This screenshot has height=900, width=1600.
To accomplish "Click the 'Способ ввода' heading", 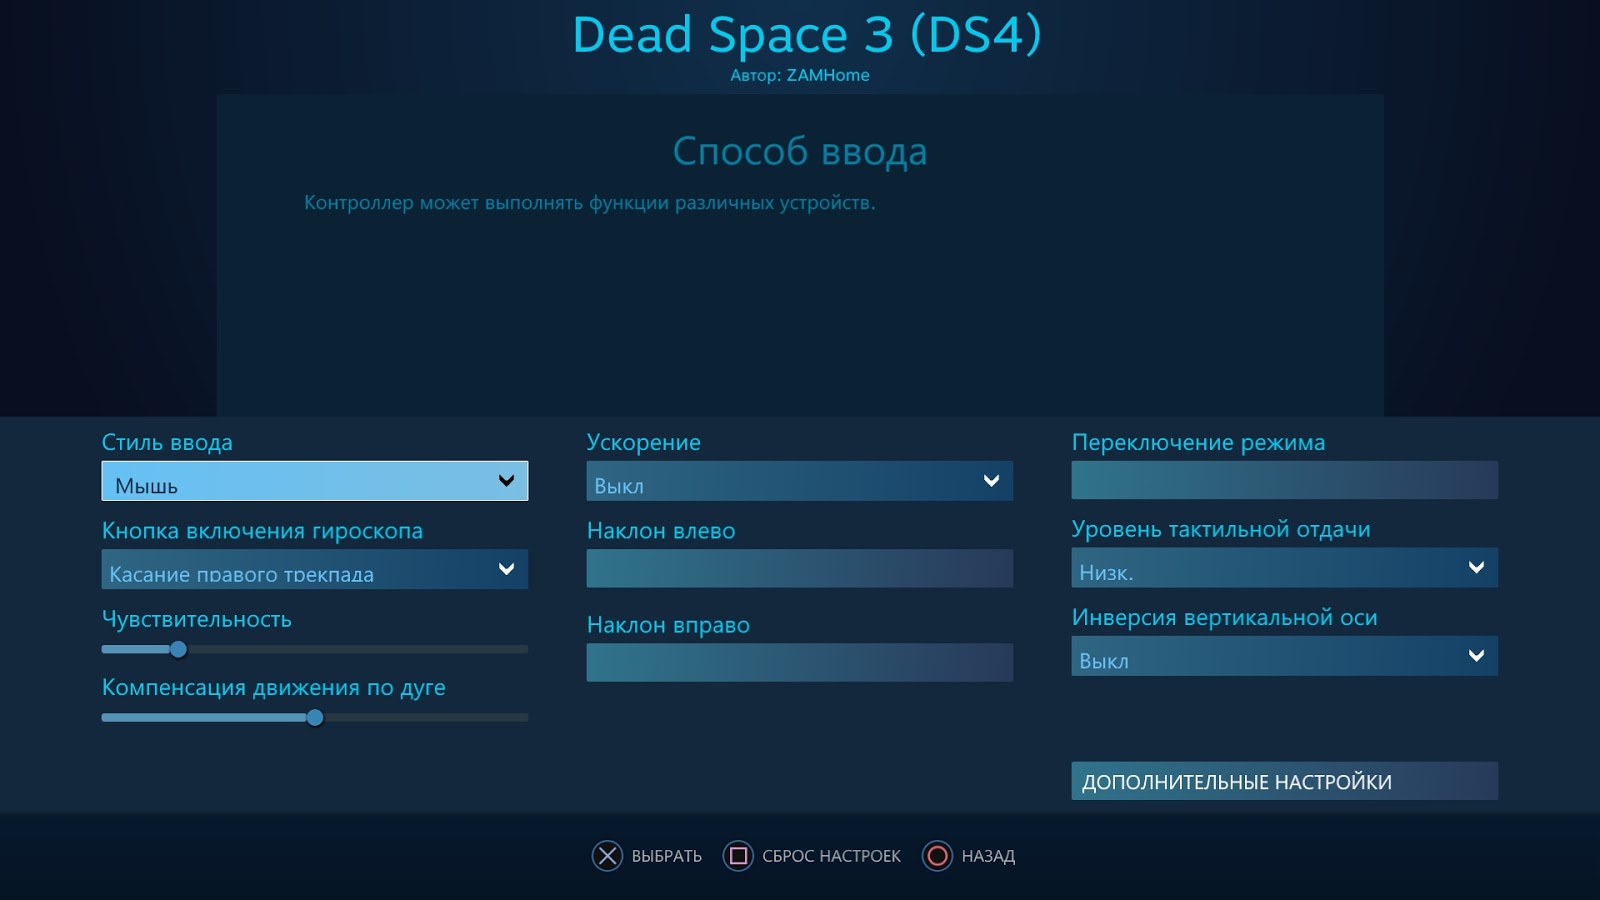I will click(x=800, y=152).
